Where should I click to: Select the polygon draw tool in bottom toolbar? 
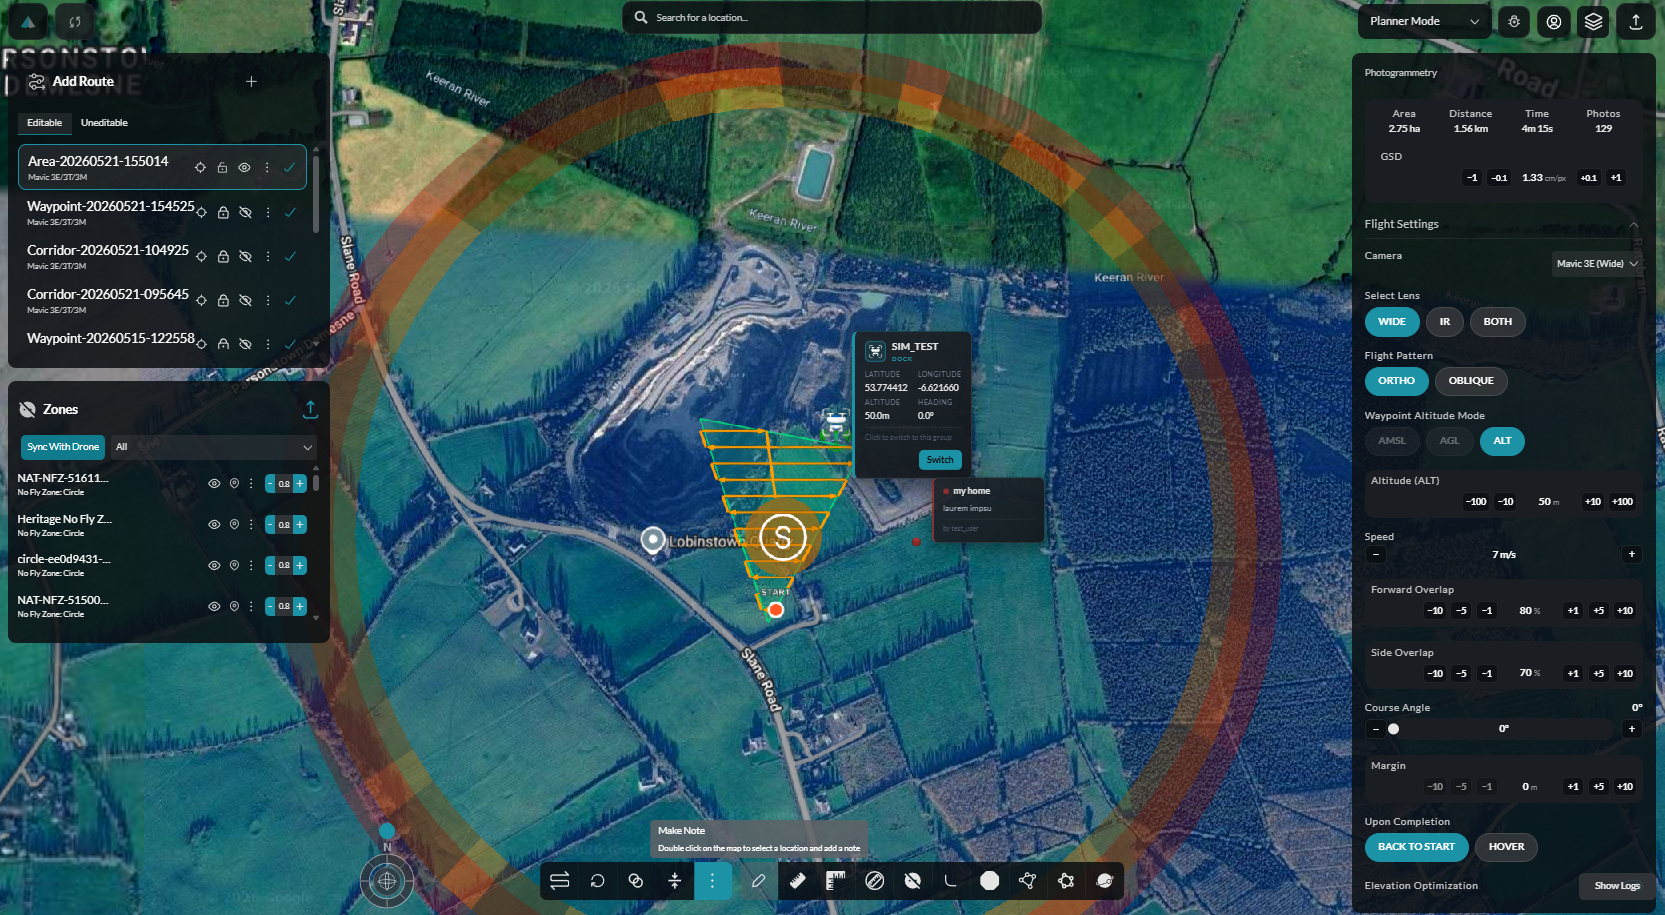[1027, 880]
